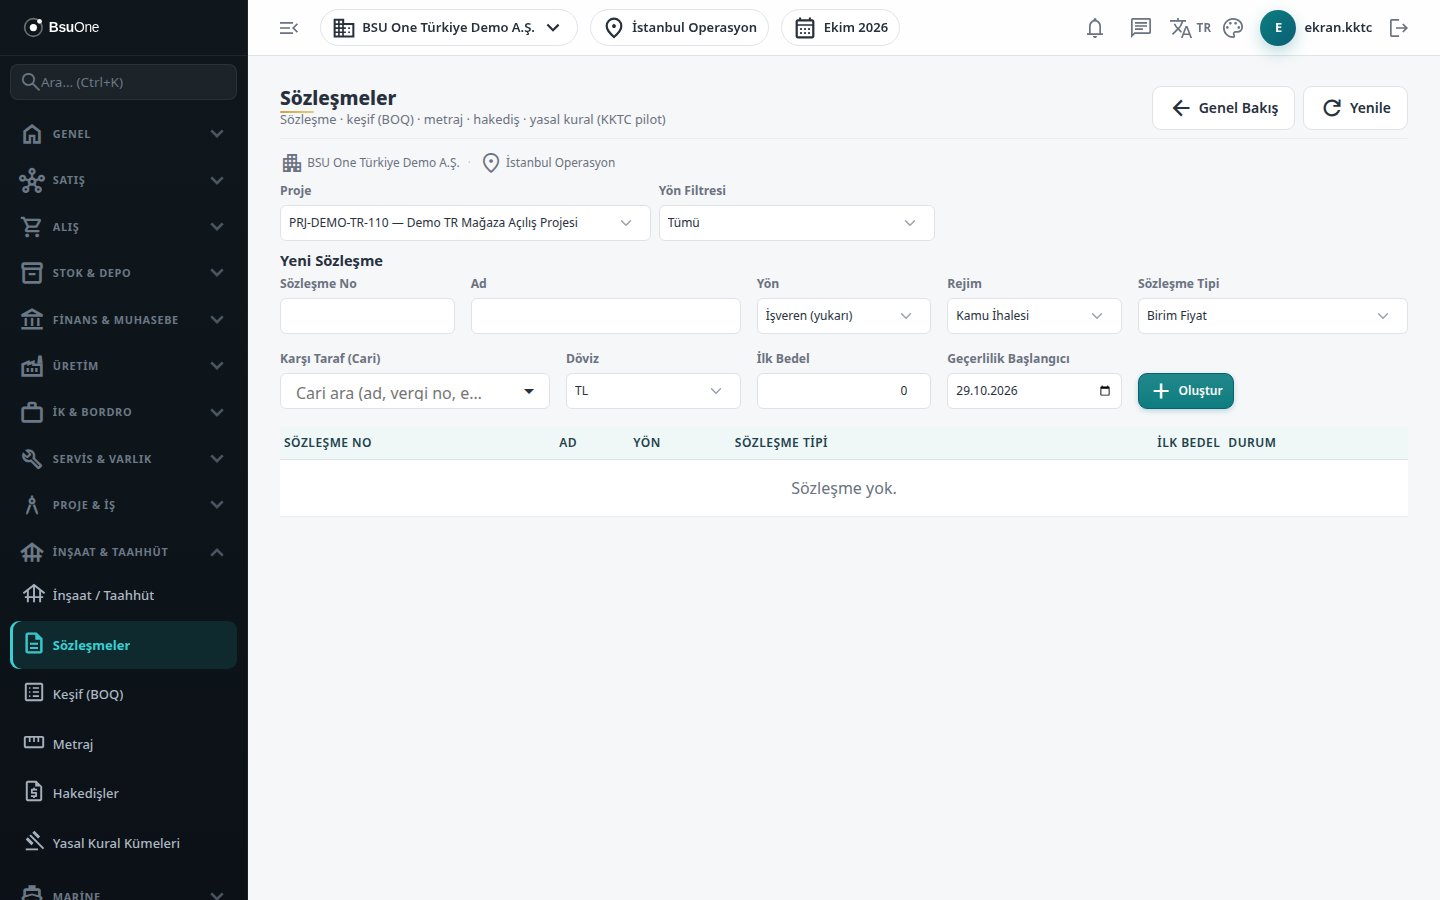Expand the ALIŞ sidebar section

coord(124,227)
